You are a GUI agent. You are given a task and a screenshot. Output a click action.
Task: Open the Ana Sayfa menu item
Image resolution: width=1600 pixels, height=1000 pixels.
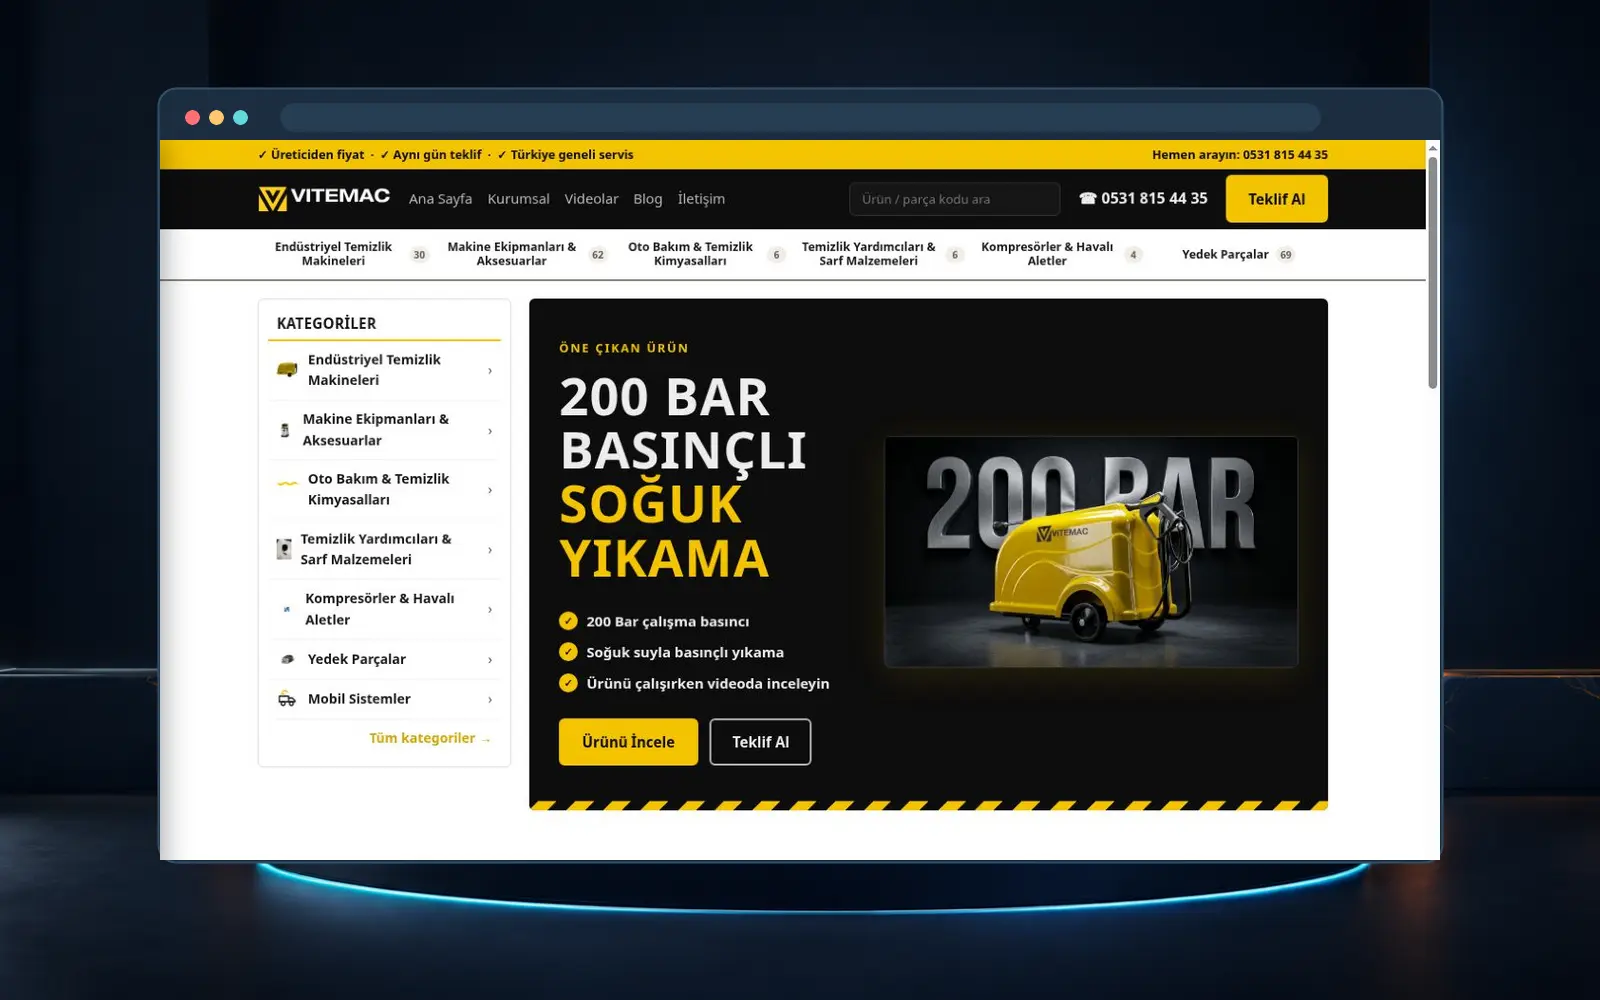click(x=440, y=199)
